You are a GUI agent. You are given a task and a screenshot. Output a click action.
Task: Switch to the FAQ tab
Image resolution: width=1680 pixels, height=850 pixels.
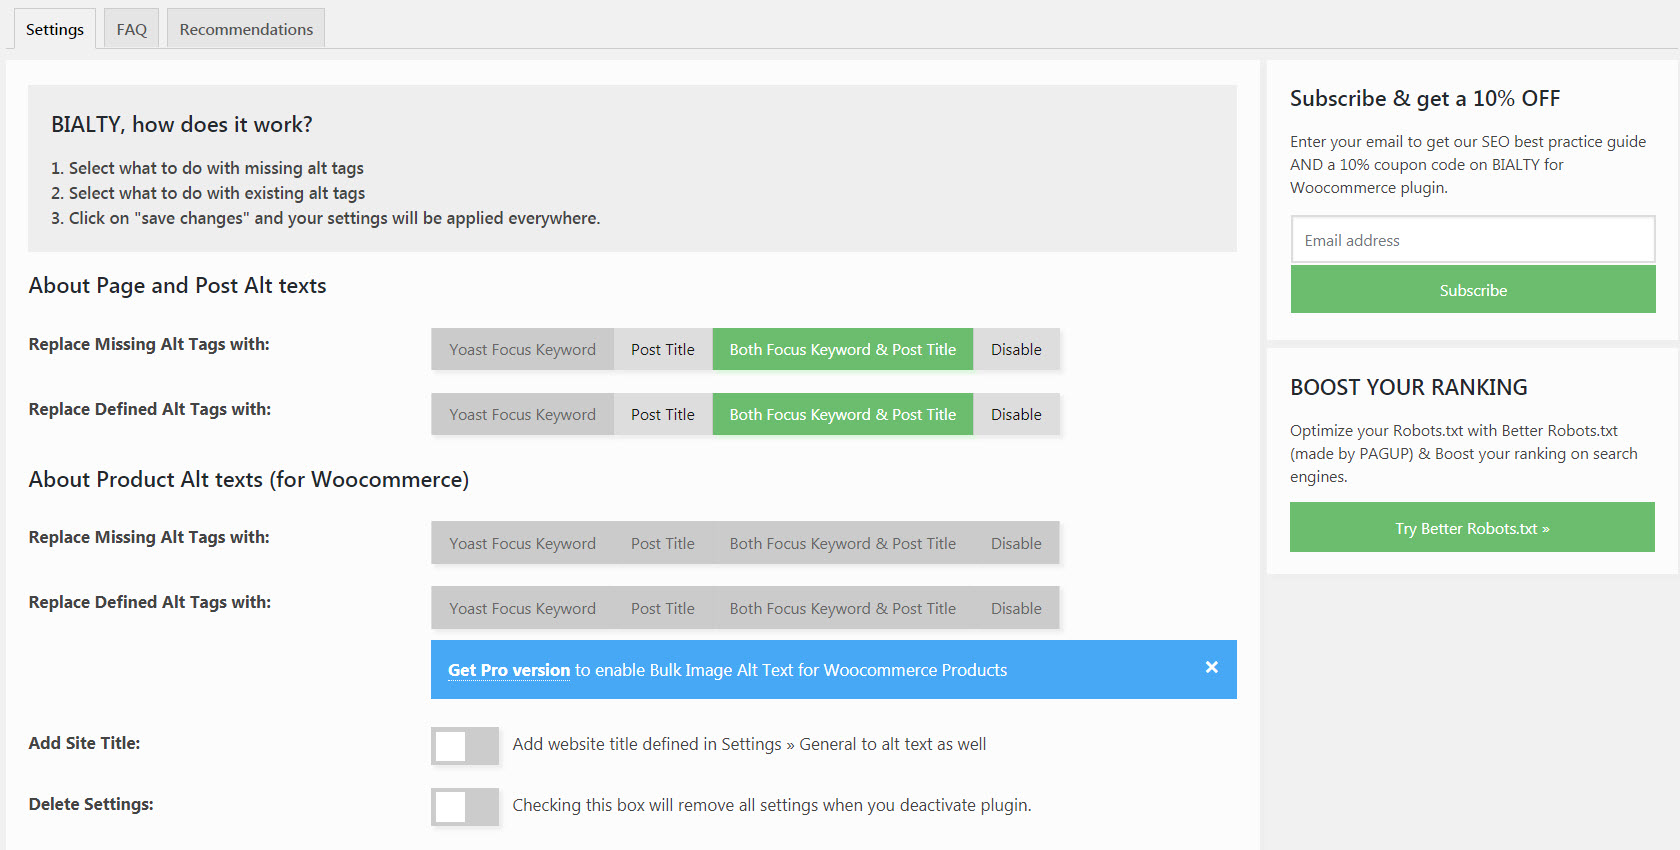pyautogui.click(x=132, y=29)
